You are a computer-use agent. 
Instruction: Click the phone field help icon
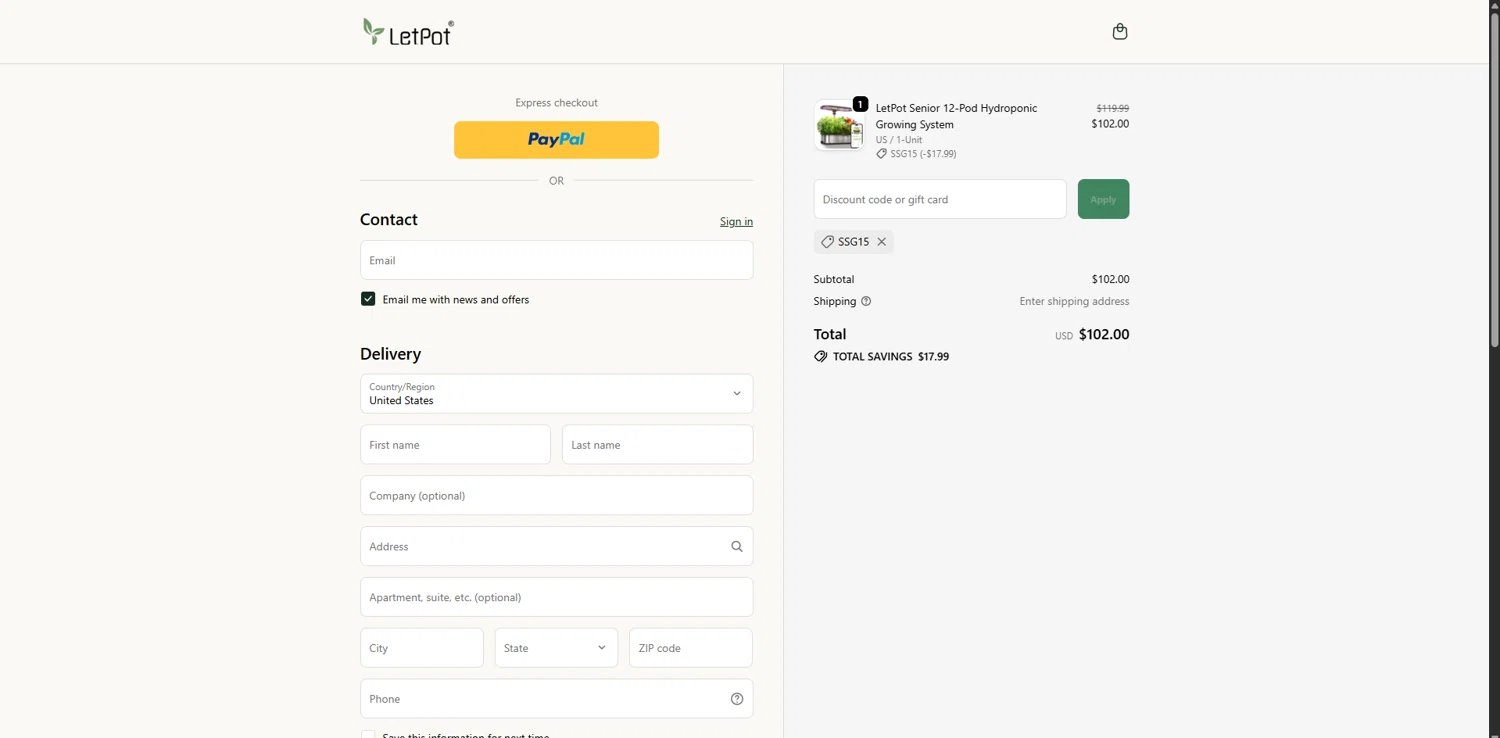737,699
